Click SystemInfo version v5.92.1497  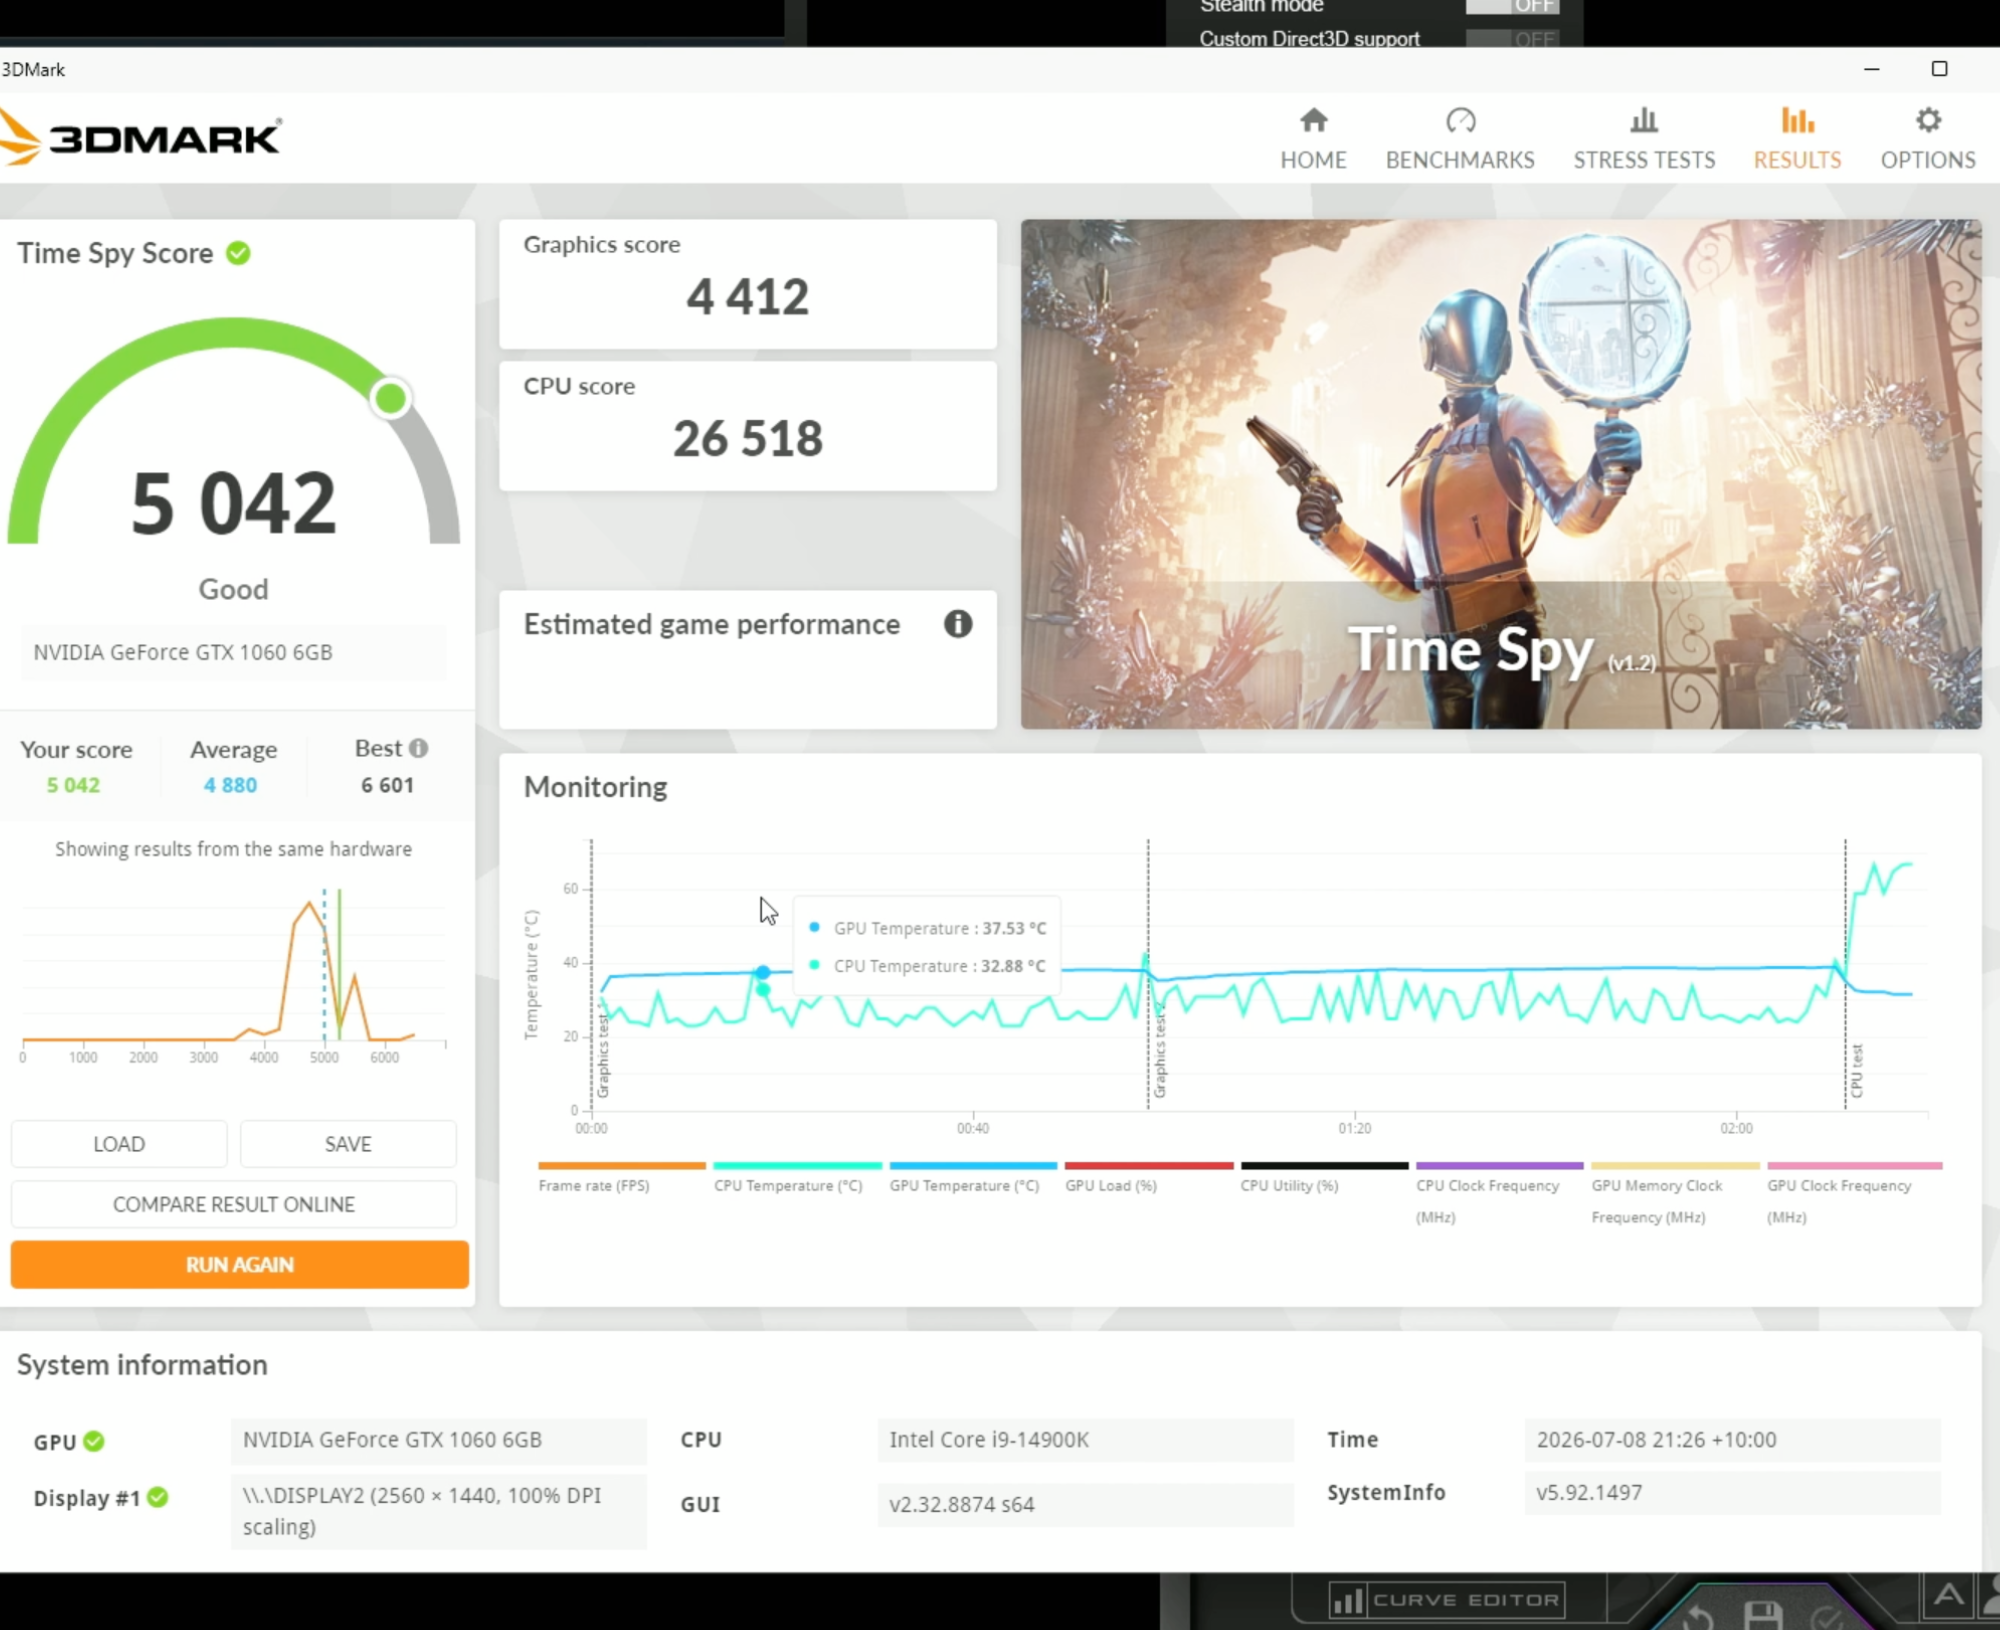(x=1732, y=1492)
